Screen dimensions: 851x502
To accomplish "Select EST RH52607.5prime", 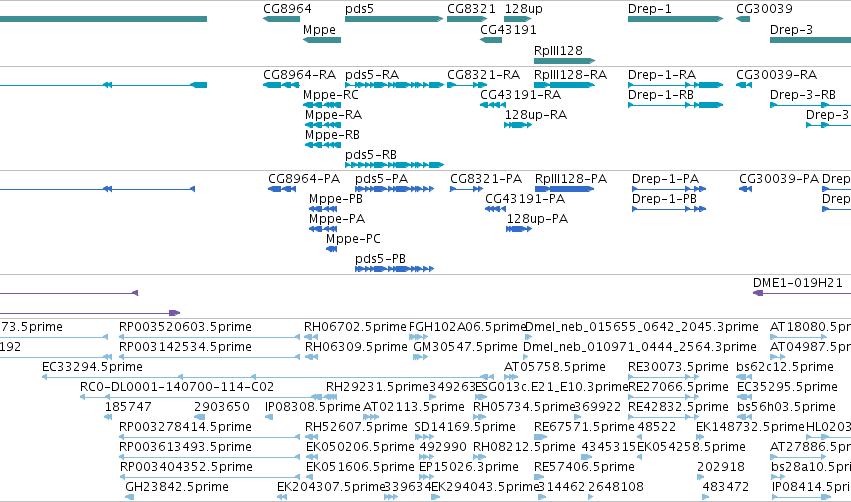I will (312, 437).
